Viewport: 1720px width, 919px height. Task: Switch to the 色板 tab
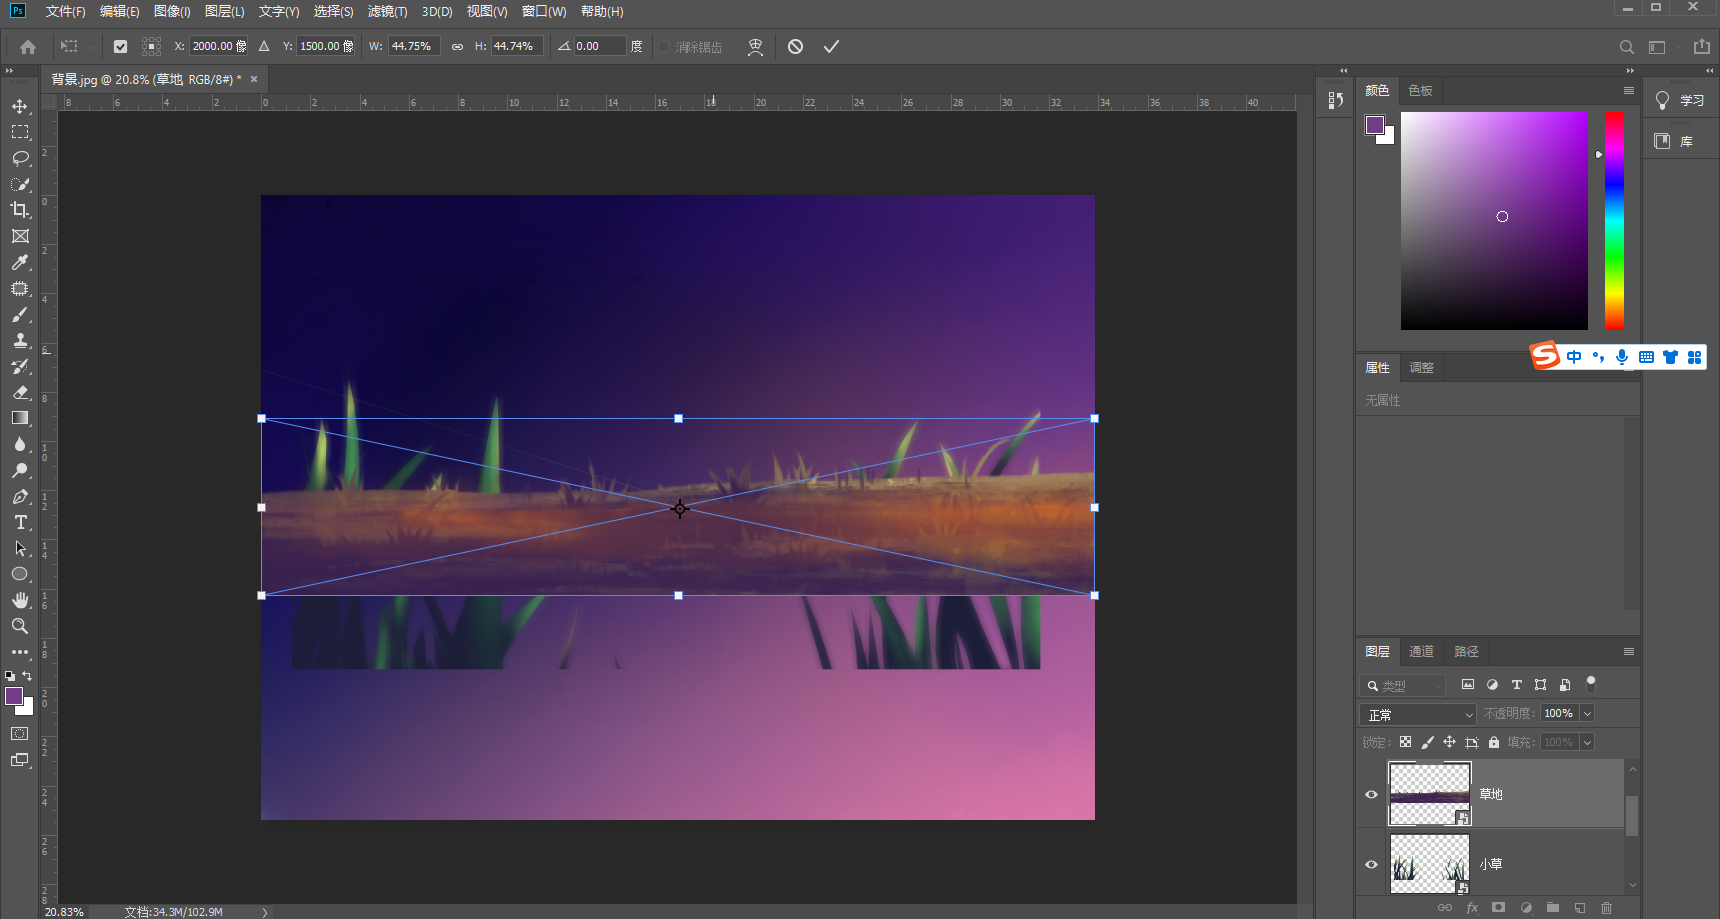click(1420, 90)
